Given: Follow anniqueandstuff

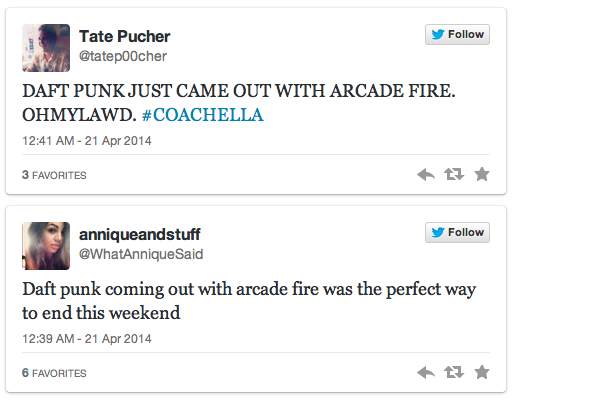Looking at the screenshot, I should [457, 233].
